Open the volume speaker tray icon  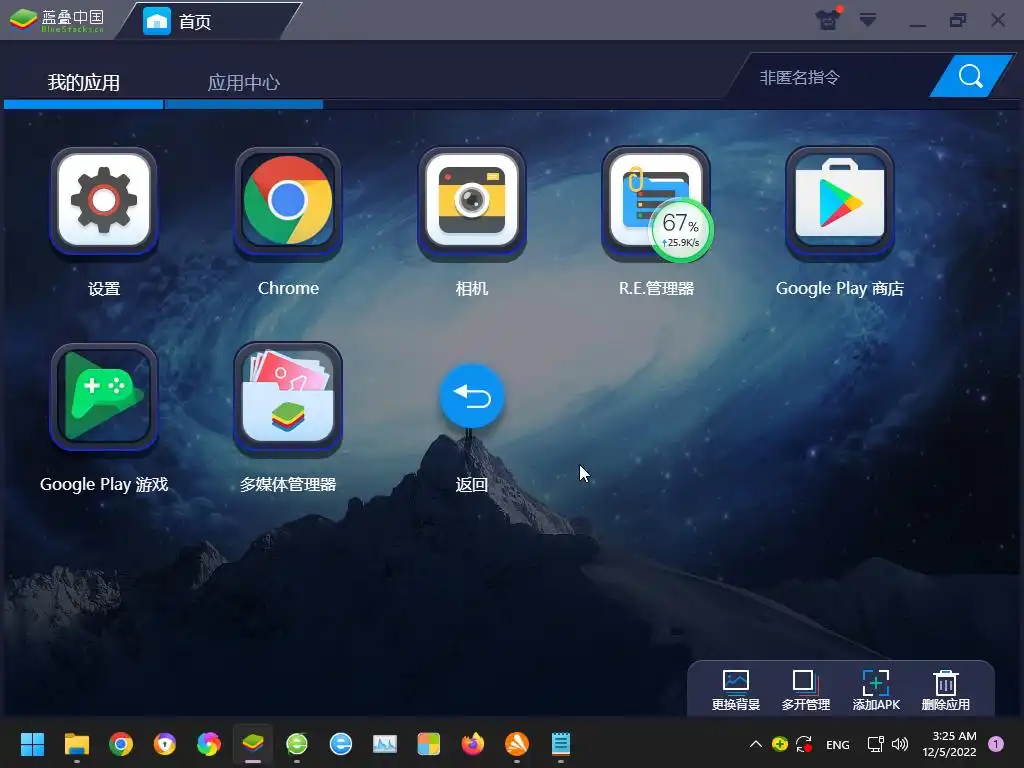tap(900, 744)
